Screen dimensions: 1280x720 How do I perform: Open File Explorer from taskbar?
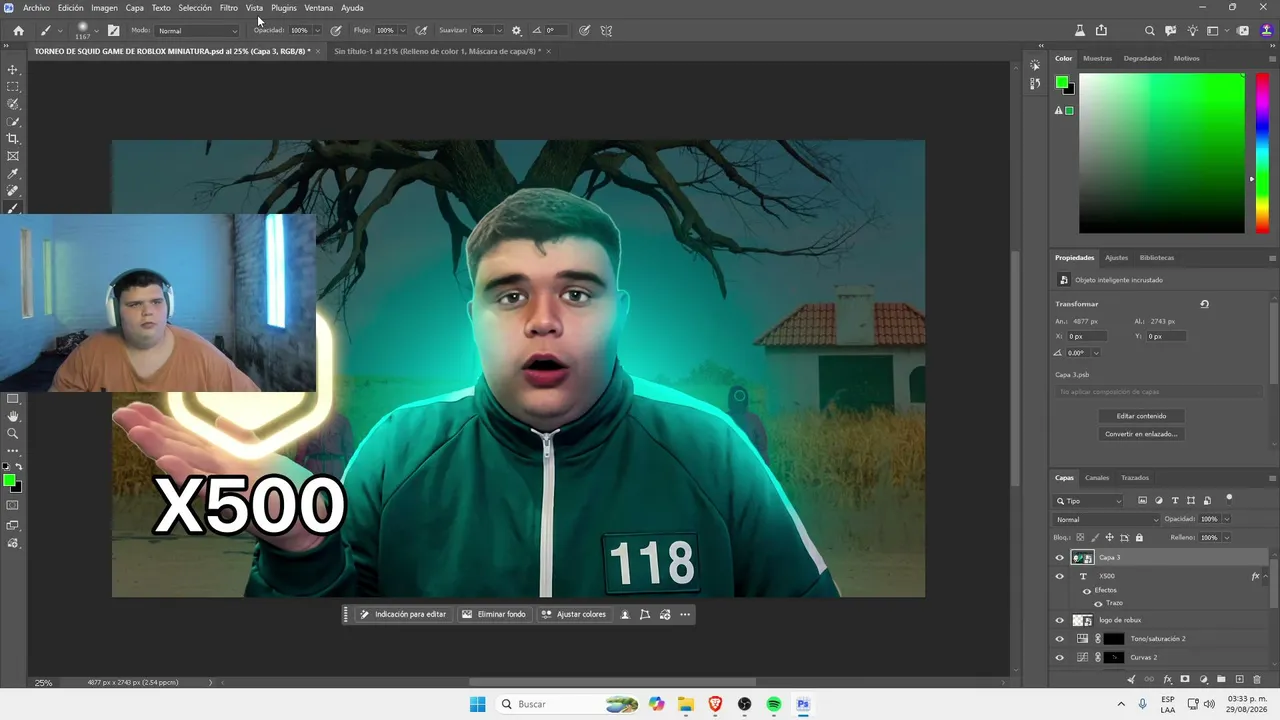[686, 704]
